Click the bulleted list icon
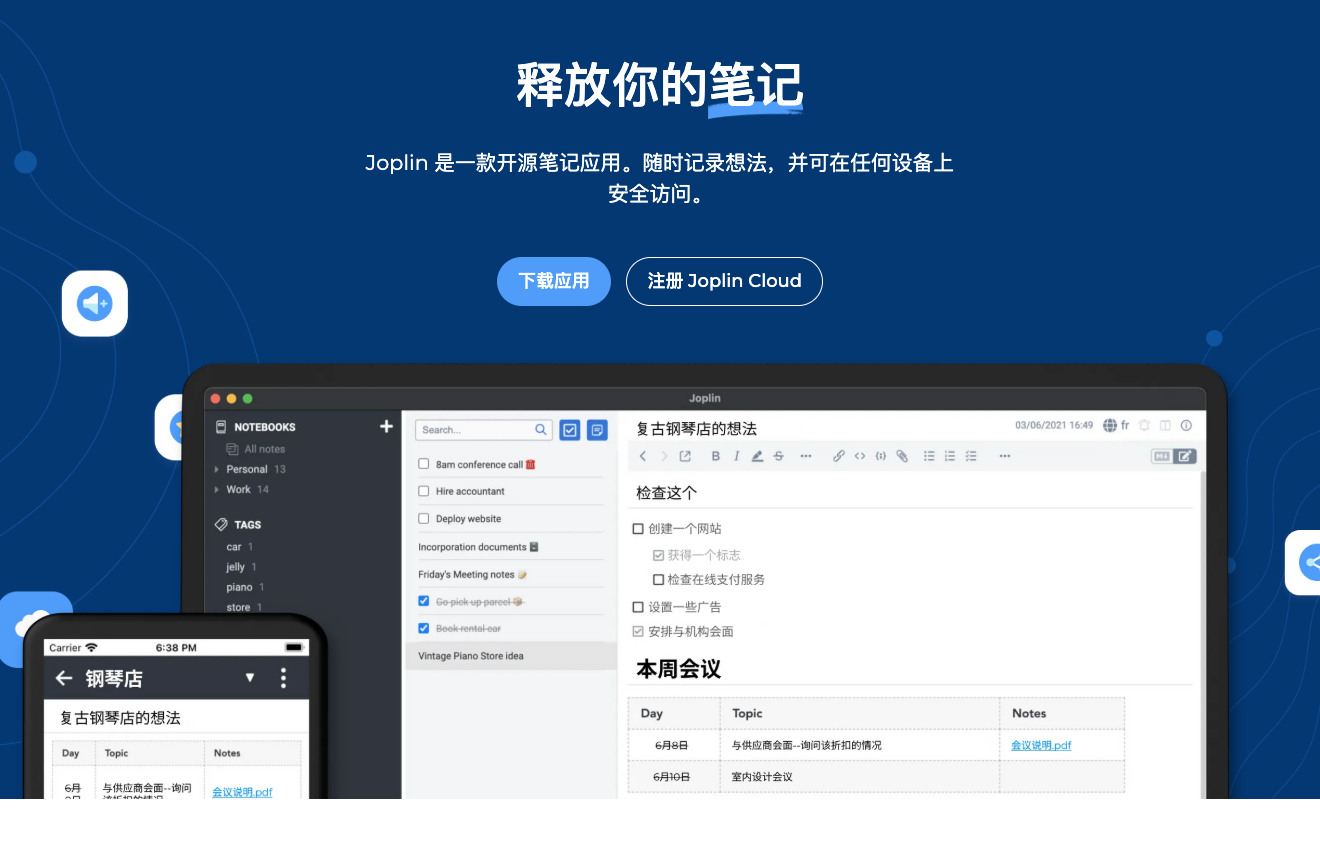 pyautogui.click(x=929, y=456)
